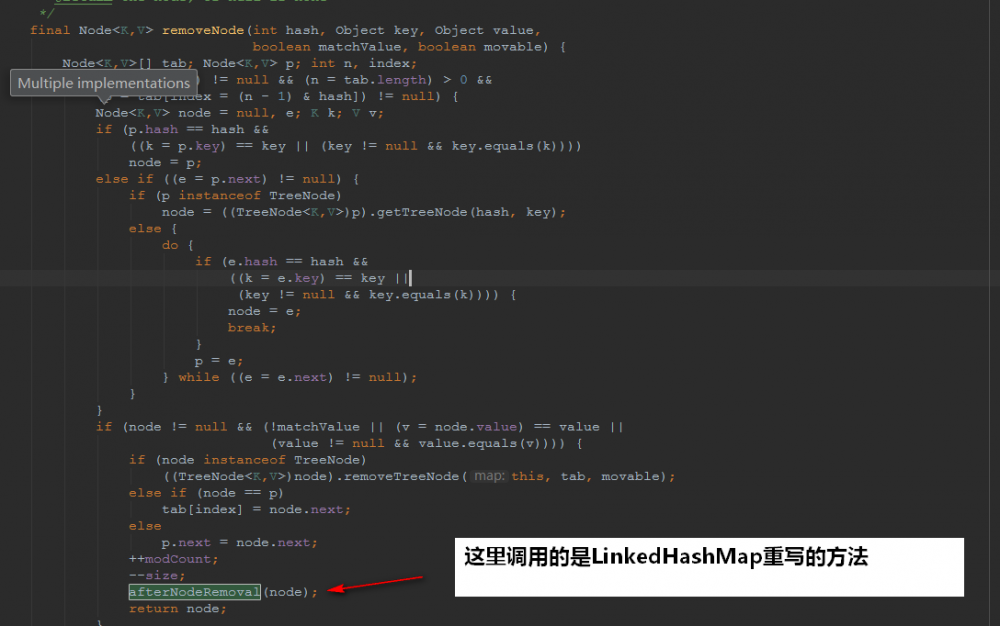
Task: Click the ++modCount; line
Action: click(x=173, y=558)
